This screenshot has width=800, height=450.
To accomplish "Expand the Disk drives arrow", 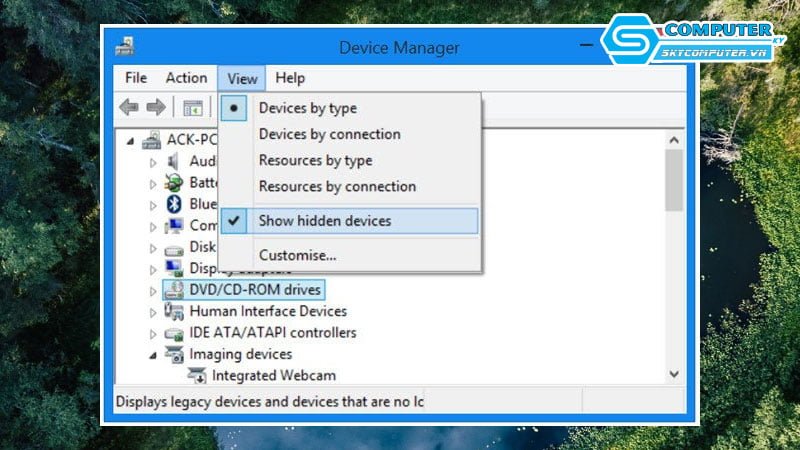I will point(153,248).
